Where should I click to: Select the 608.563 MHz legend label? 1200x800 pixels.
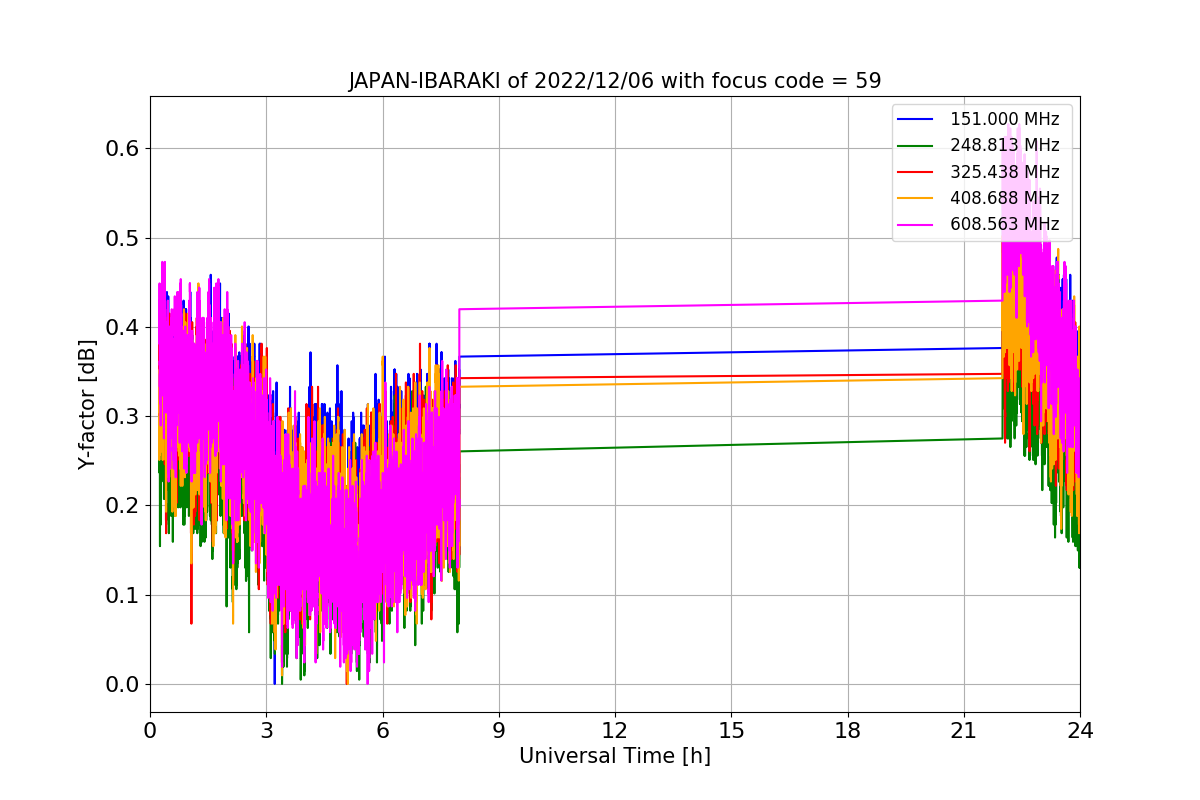click(x=1004, y=224)
